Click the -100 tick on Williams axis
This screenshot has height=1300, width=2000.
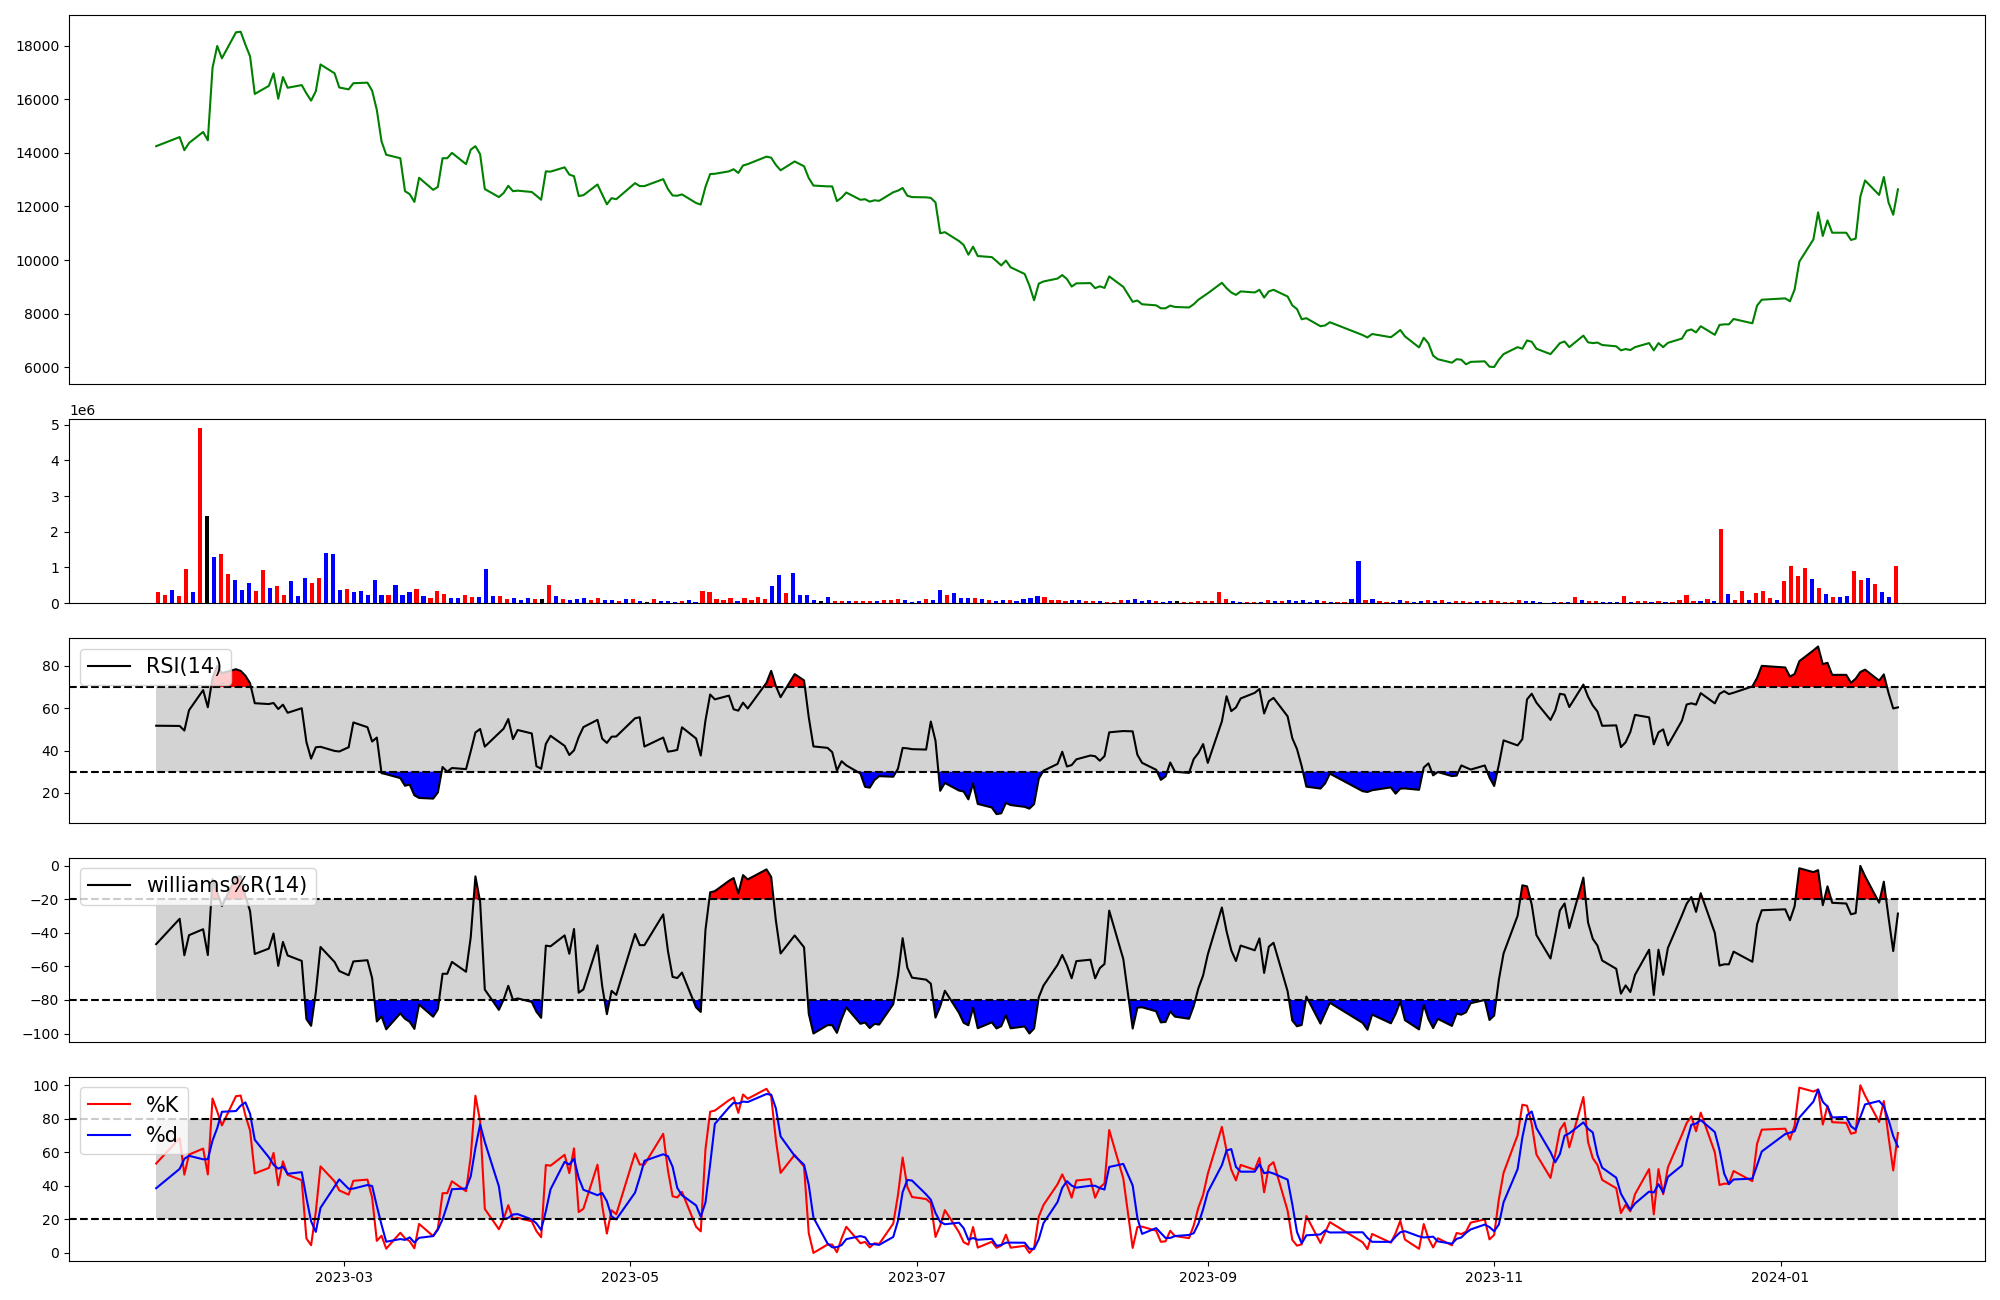pos(41,1034)
